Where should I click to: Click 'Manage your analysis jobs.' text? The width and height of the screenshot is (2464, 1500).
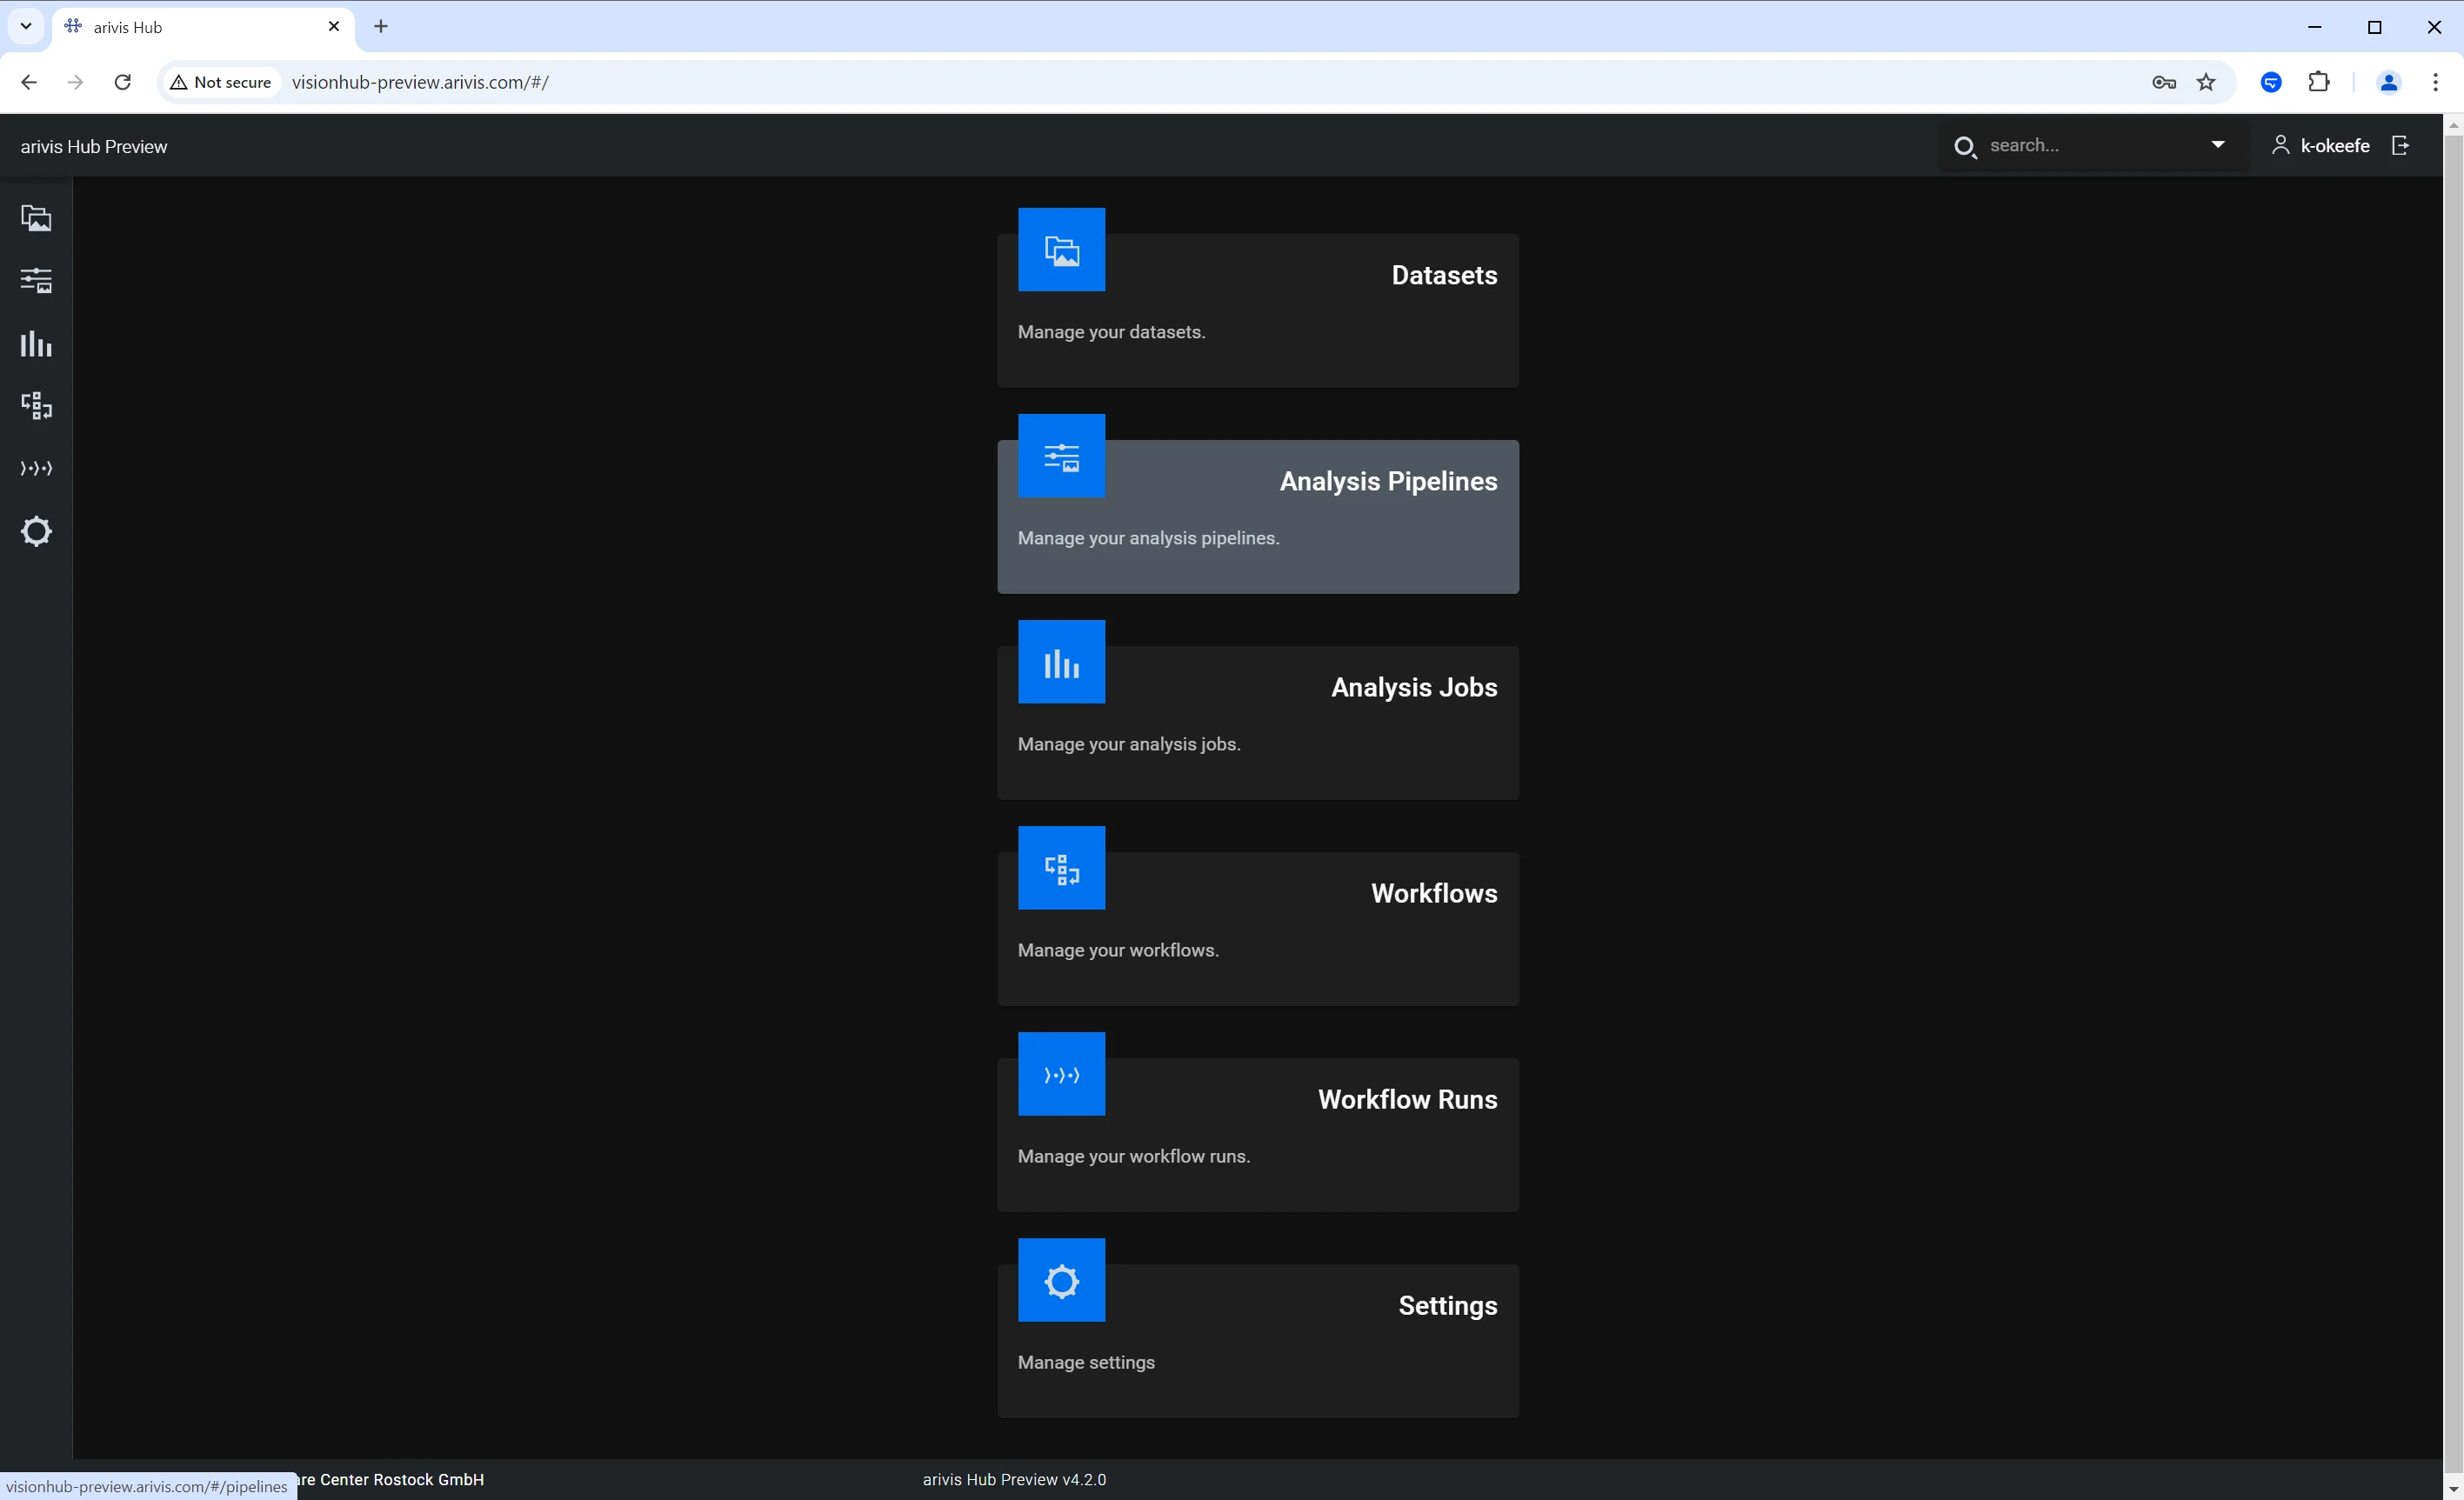(1129, 744)
